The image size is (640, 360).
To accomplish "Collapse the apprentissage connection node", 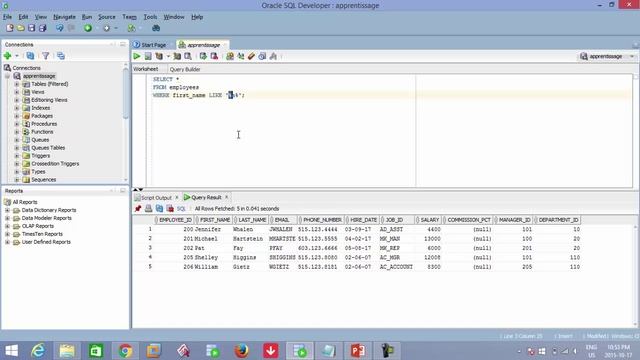I will tap(7, 76).
